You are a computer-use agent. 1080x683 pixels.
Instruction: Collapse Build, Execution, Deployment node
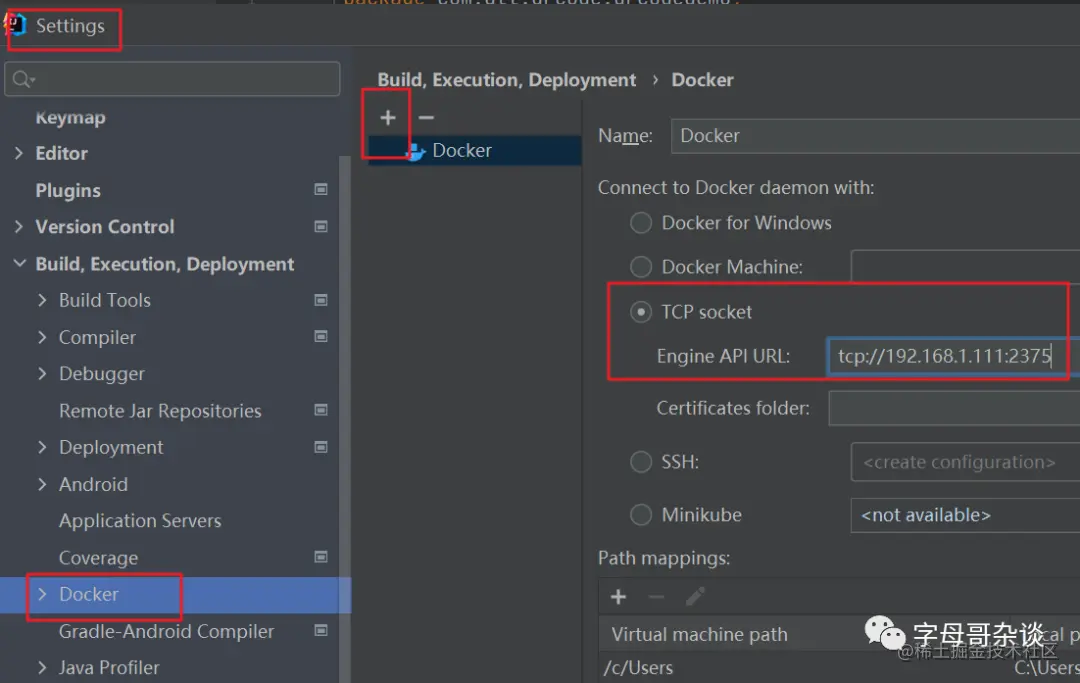click(20, 264)
